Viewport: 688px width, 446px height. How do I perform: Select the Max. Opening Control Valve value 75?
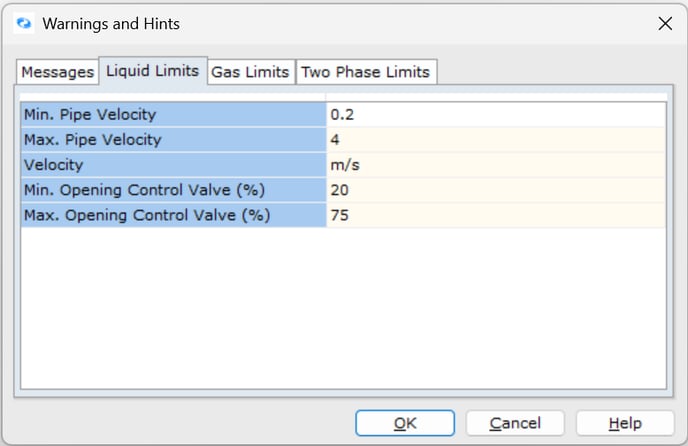click(x=495, y=215)
